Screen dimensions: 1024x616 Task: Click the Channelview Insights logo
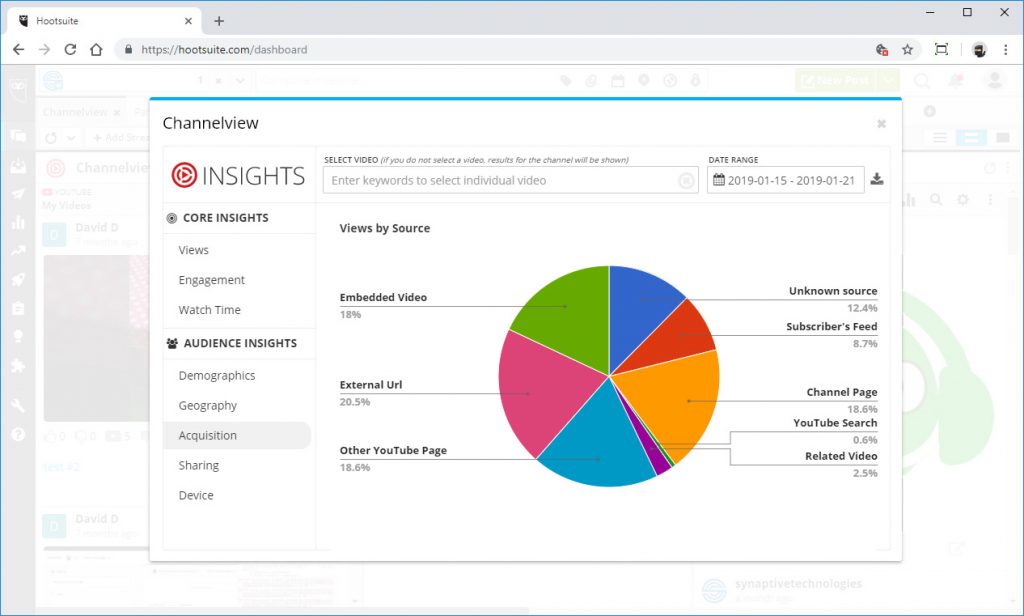point(238,175)
